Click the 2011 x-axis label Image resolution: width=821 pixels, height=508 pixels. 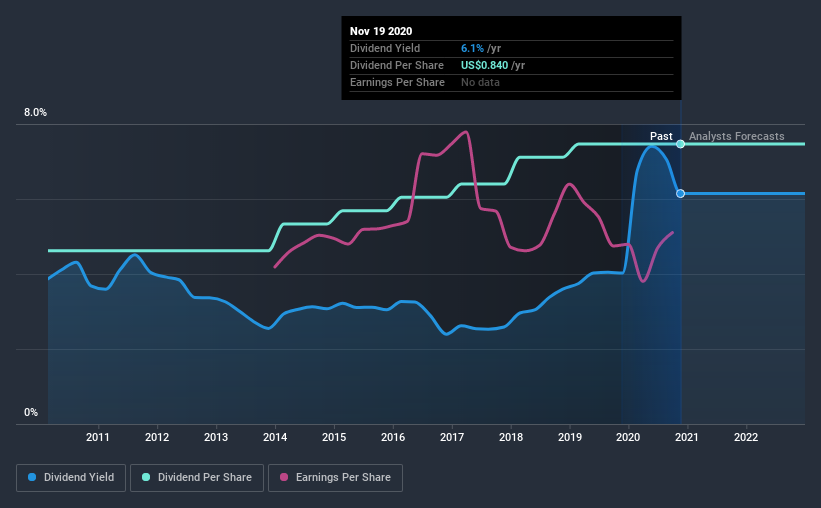(98, 437)
